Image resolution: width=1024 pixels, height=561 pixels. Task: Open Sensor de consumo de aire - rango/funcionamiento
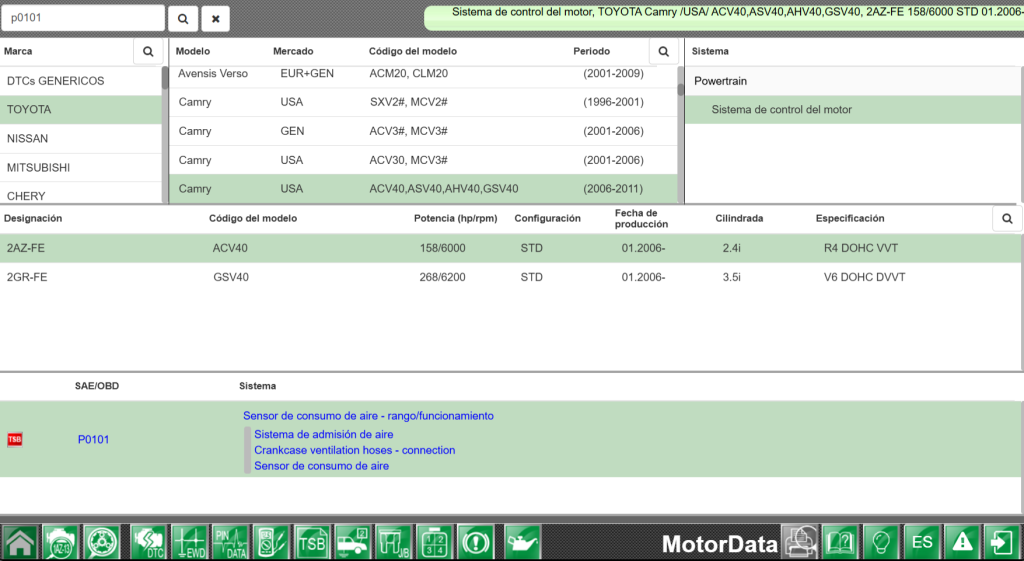[x=368, y=416]
